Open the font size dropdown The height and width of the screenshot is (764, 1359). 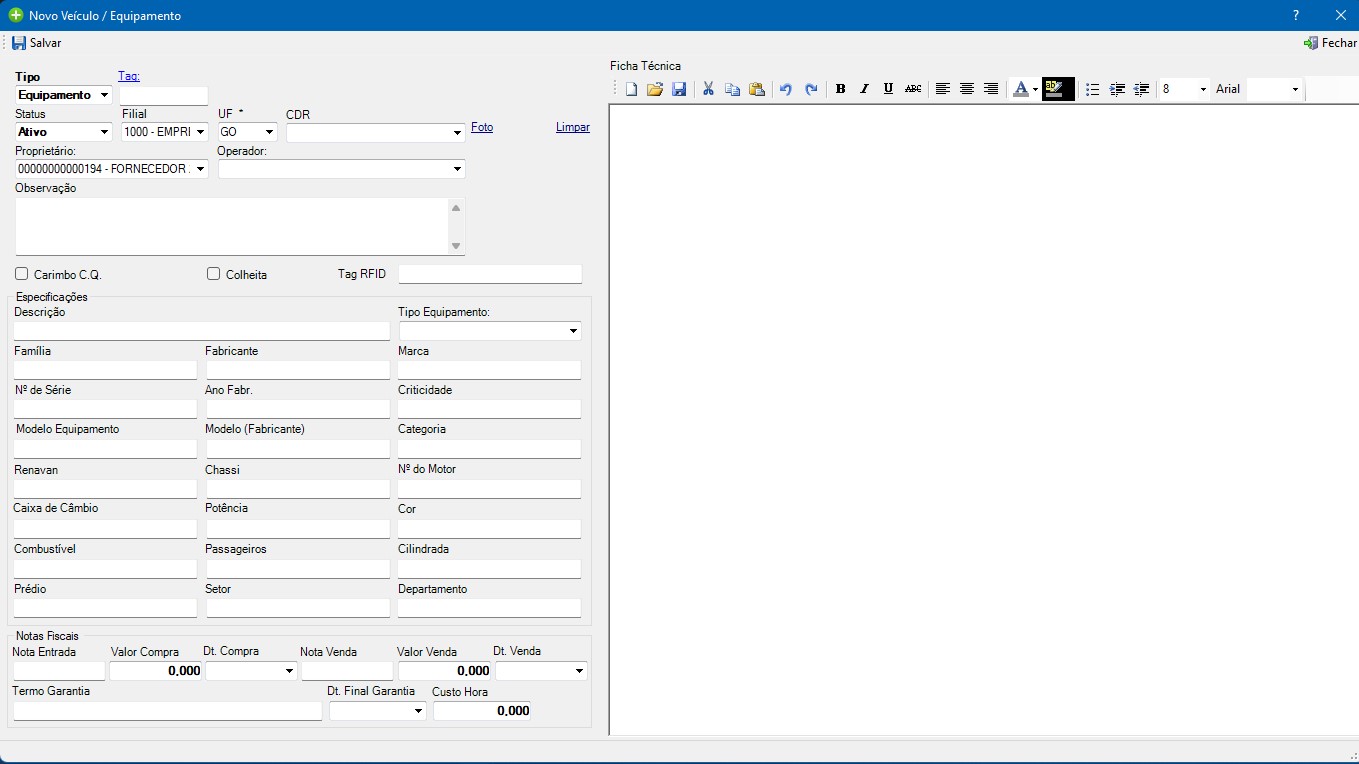(x=1203, y=89)
